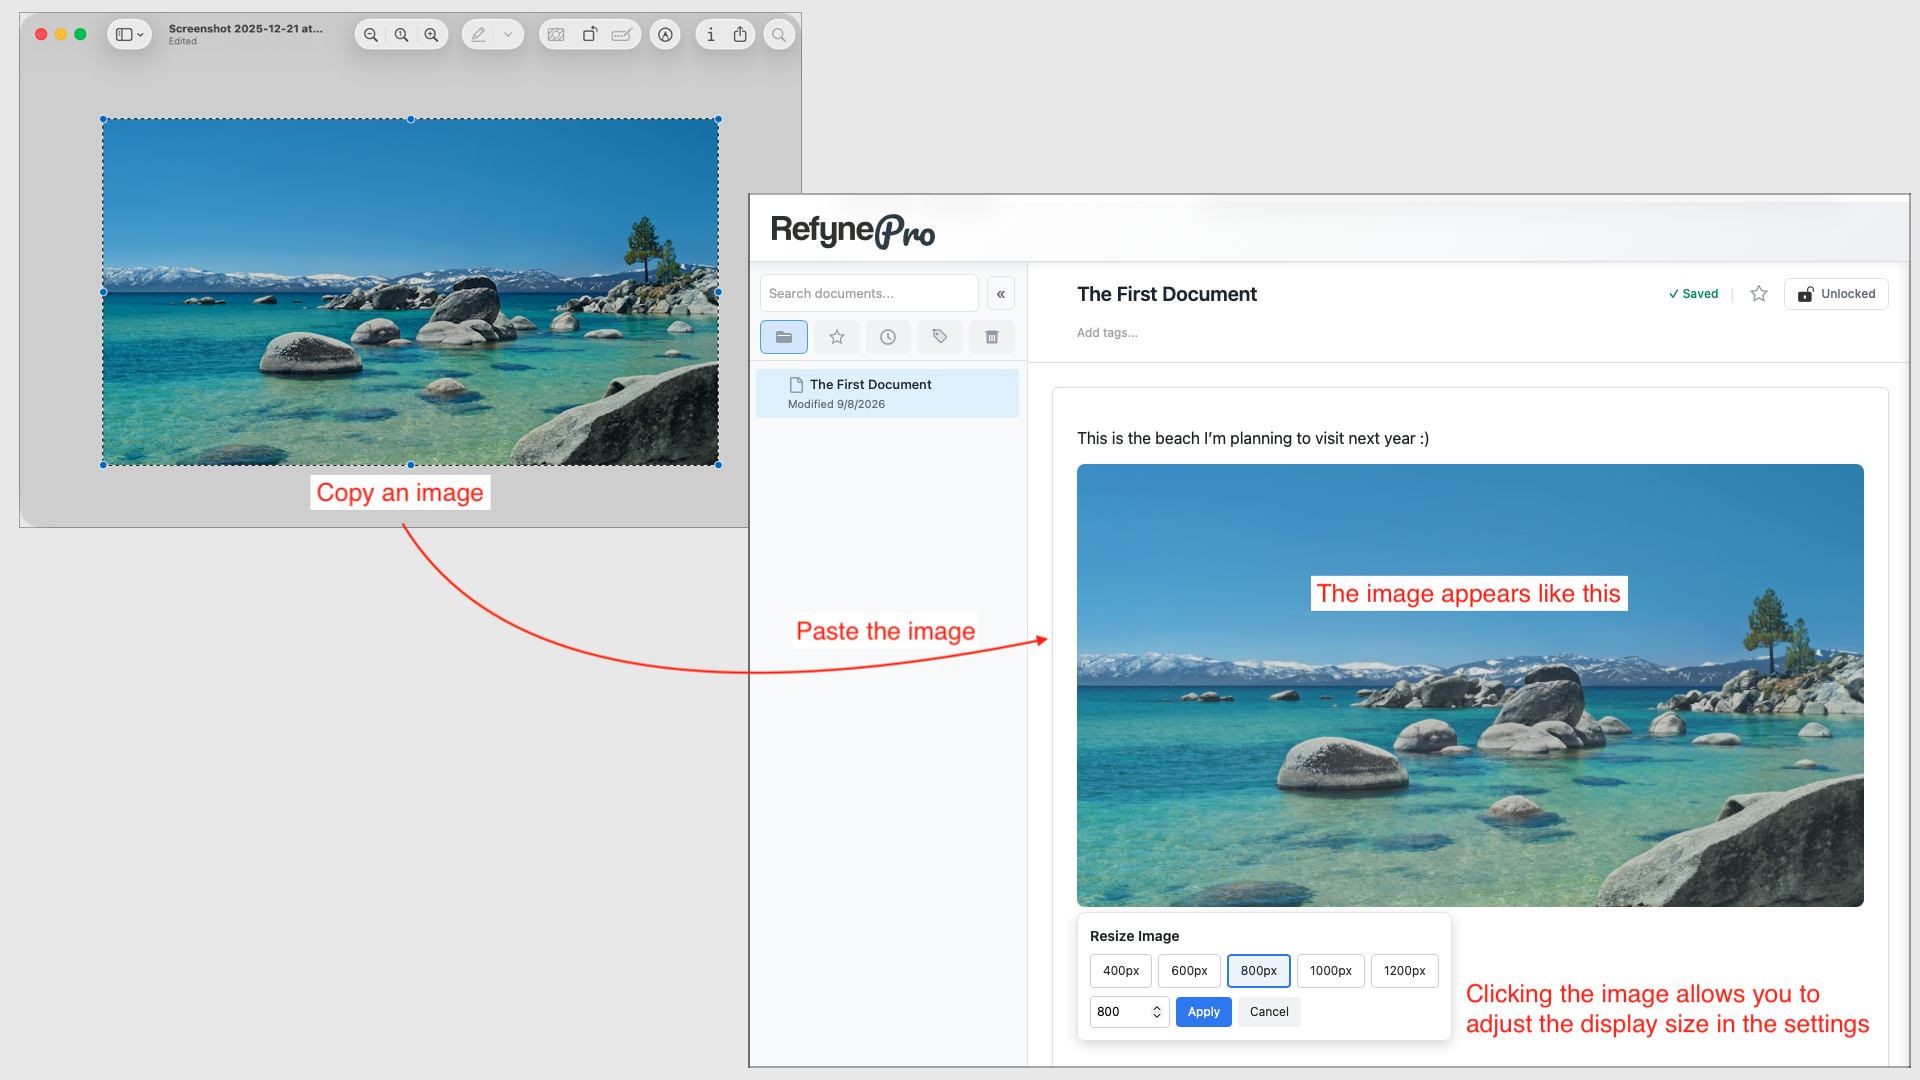
Task: Expand the highlight pen options chevron
Action: (508, 35)
